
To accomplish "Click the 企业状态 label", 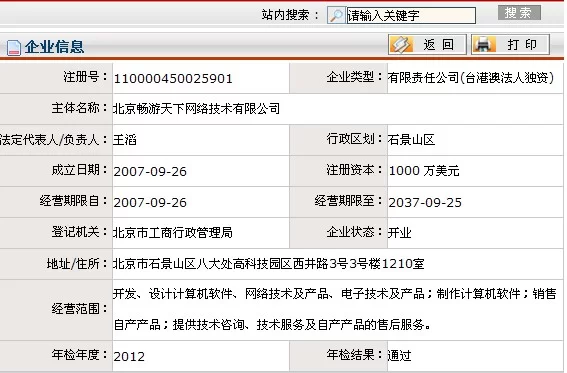I will coord(355,232).
